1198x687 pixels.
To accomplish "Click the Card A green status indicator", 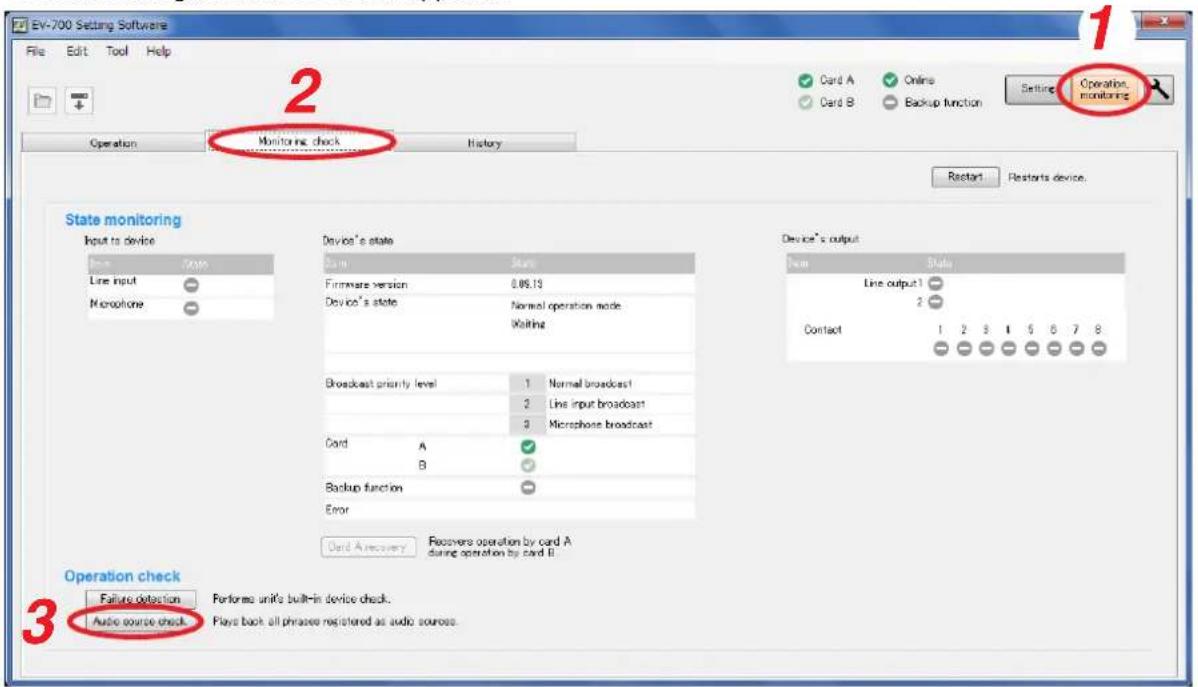I will coord(805,80).
